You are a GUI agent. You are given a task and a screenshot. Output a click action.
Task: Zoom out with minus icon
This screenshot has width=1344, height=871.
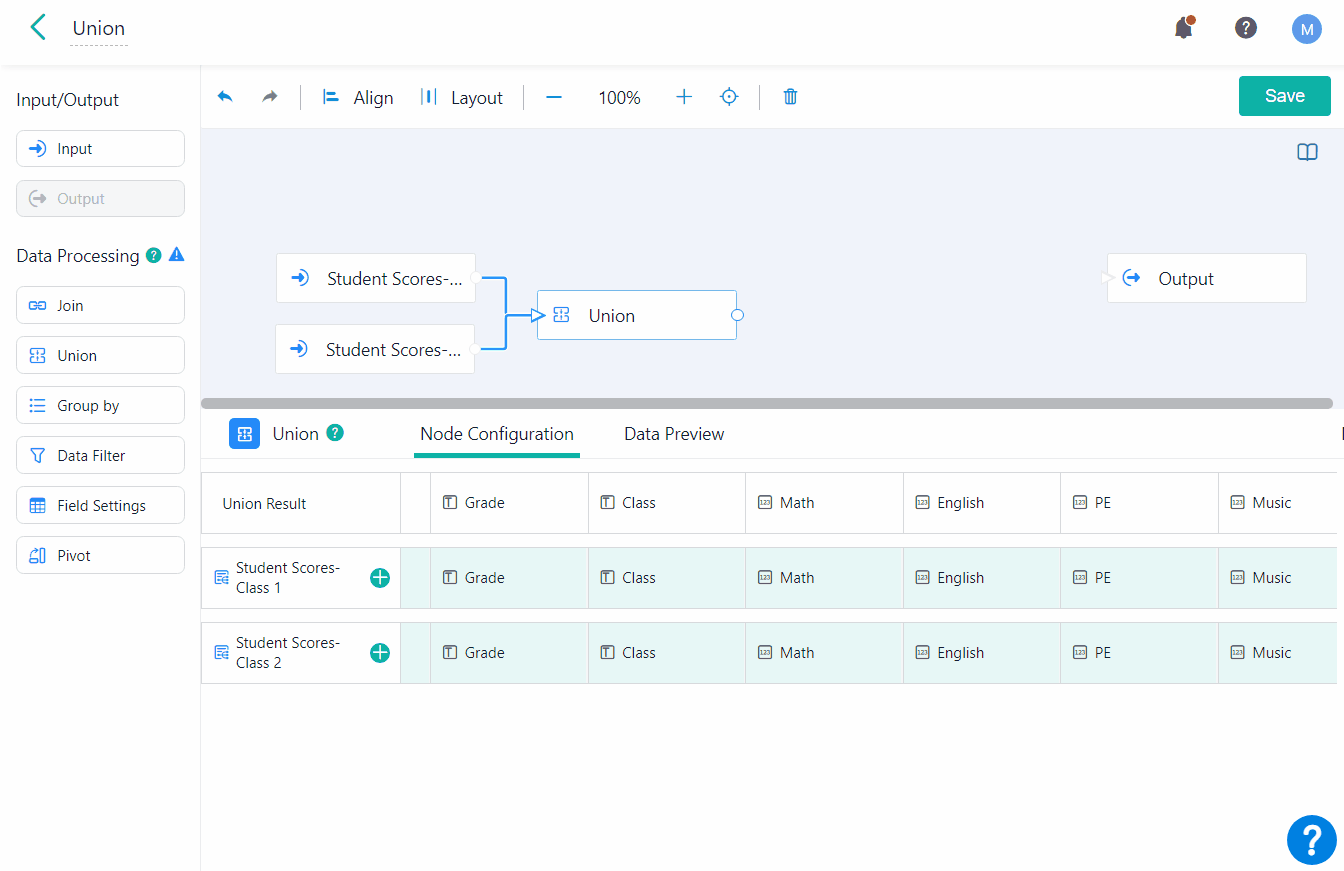(554, 97)
